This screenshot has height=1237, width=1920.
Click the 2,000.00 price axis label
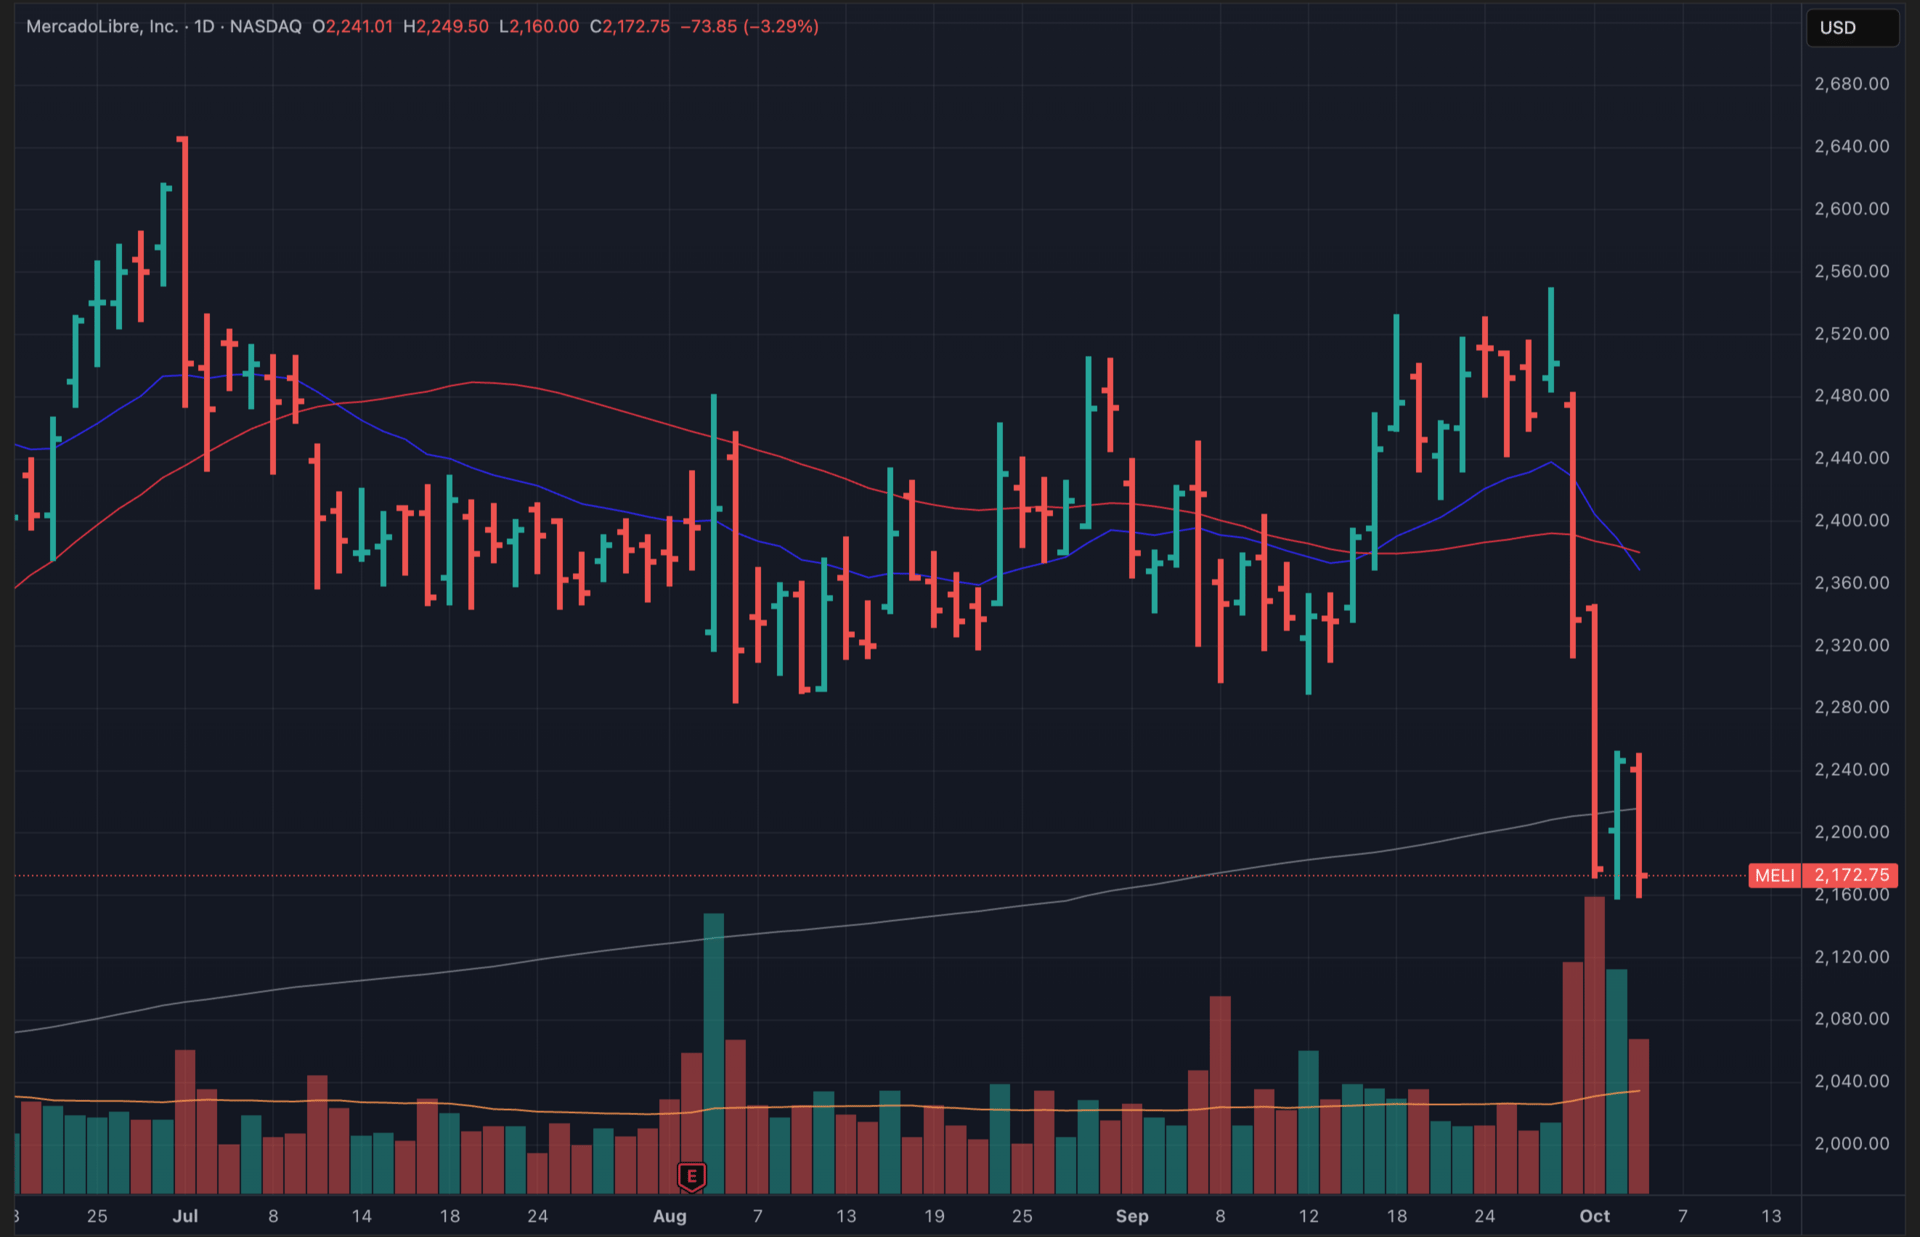click(x=1851, y=1143)
